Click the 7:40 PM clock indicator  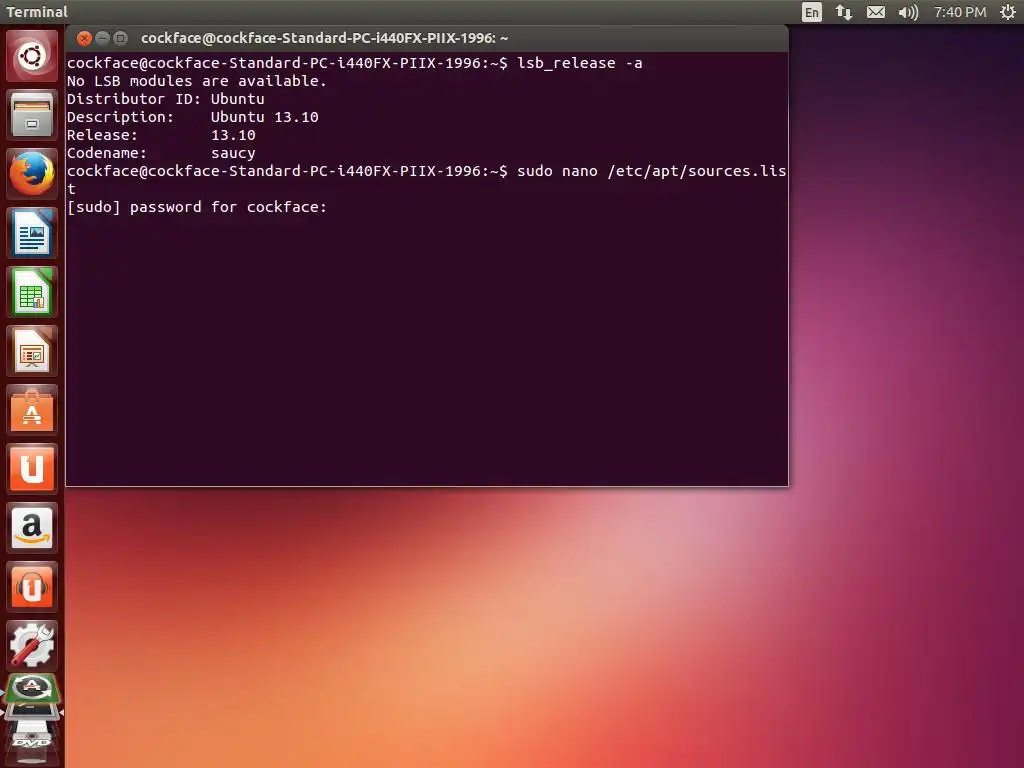[x=959, y=12]
